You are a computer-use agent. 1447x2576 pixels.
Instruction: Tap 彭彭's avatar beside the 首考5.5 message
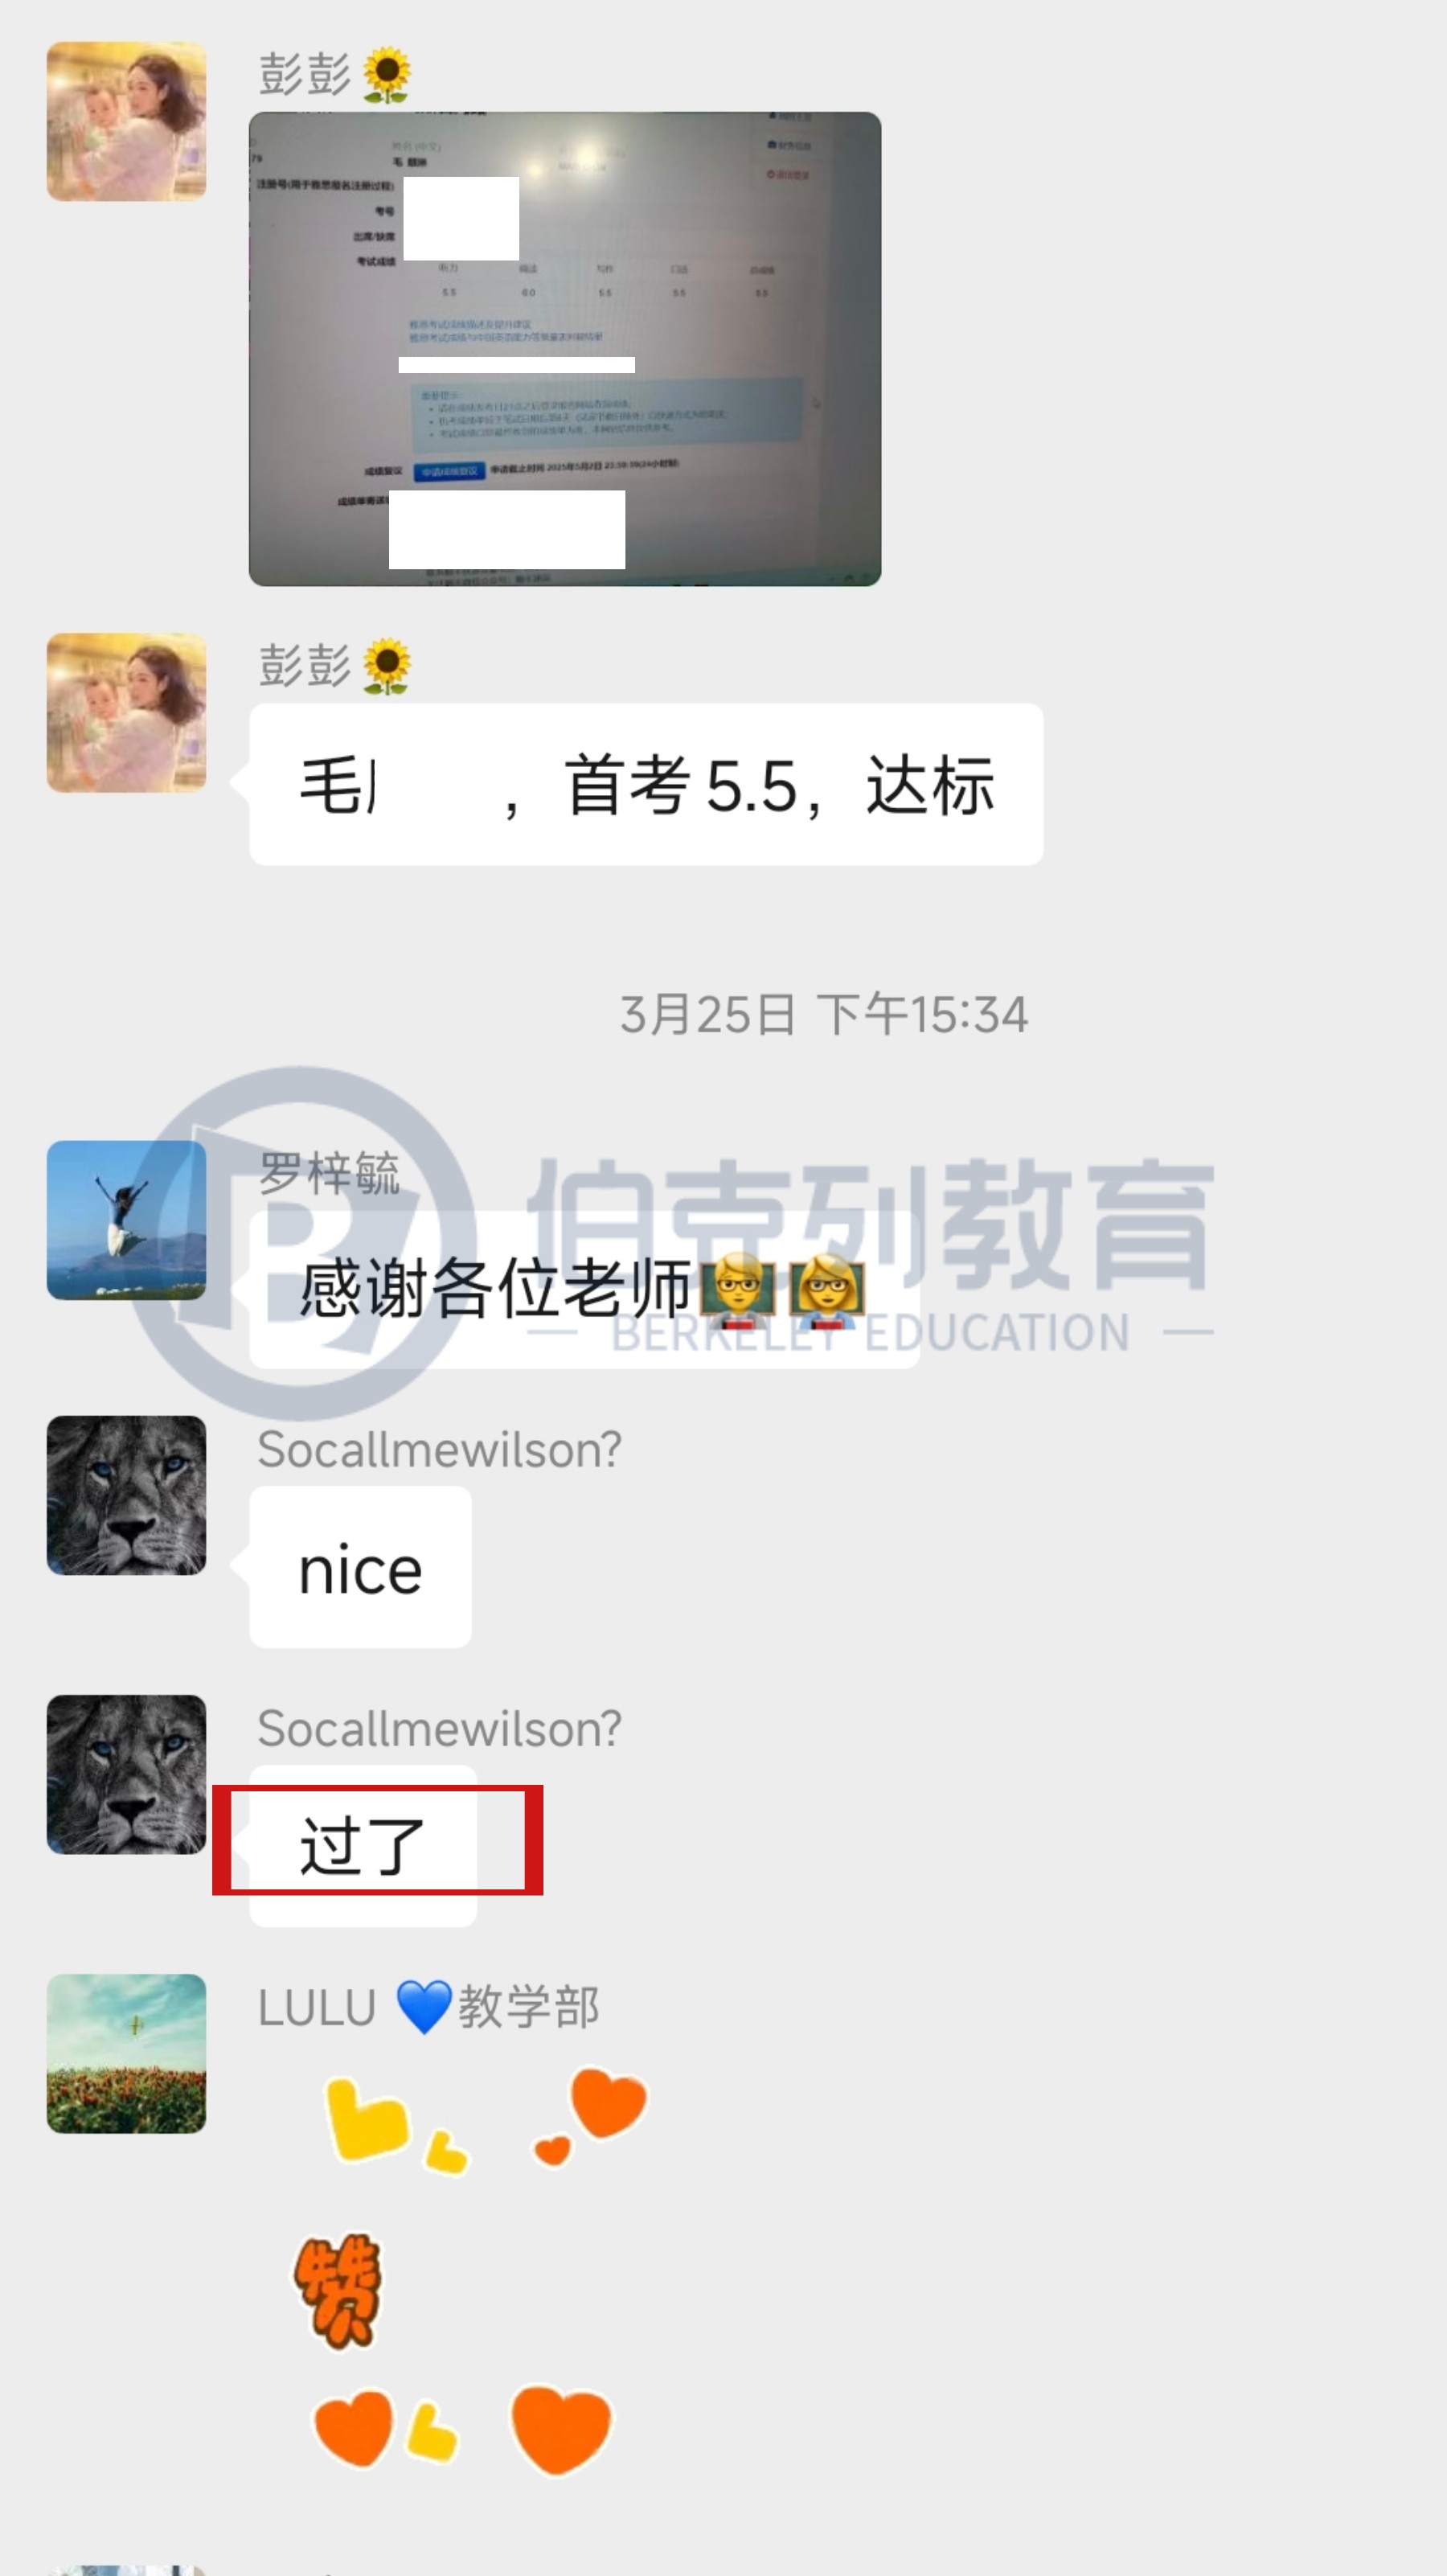point(127,713)
